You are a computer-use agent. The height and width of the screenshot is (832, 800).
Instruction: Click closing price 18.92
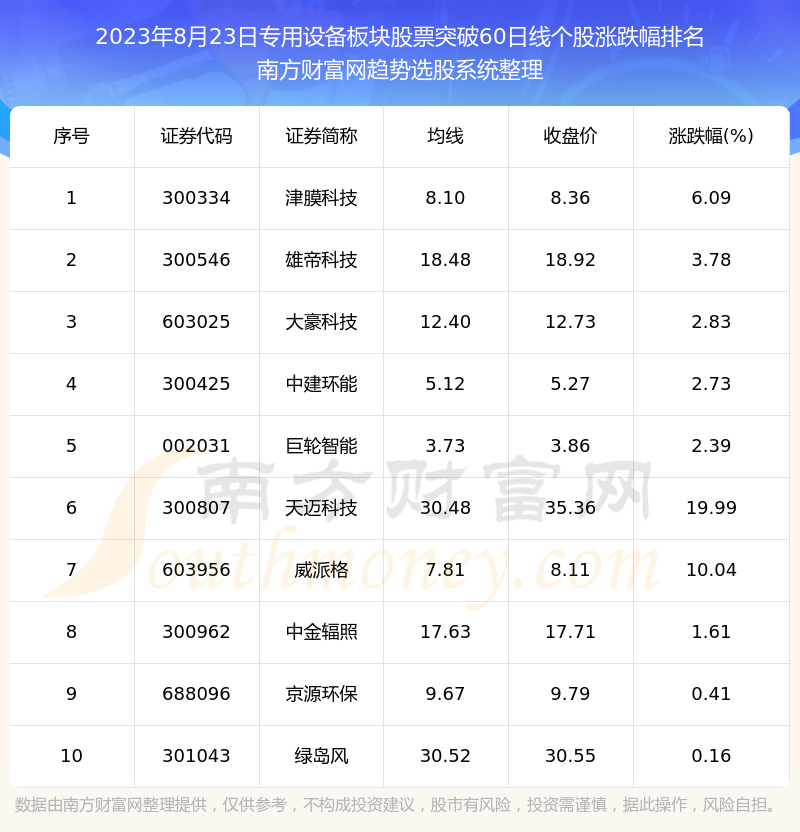(x=570, y=260)
